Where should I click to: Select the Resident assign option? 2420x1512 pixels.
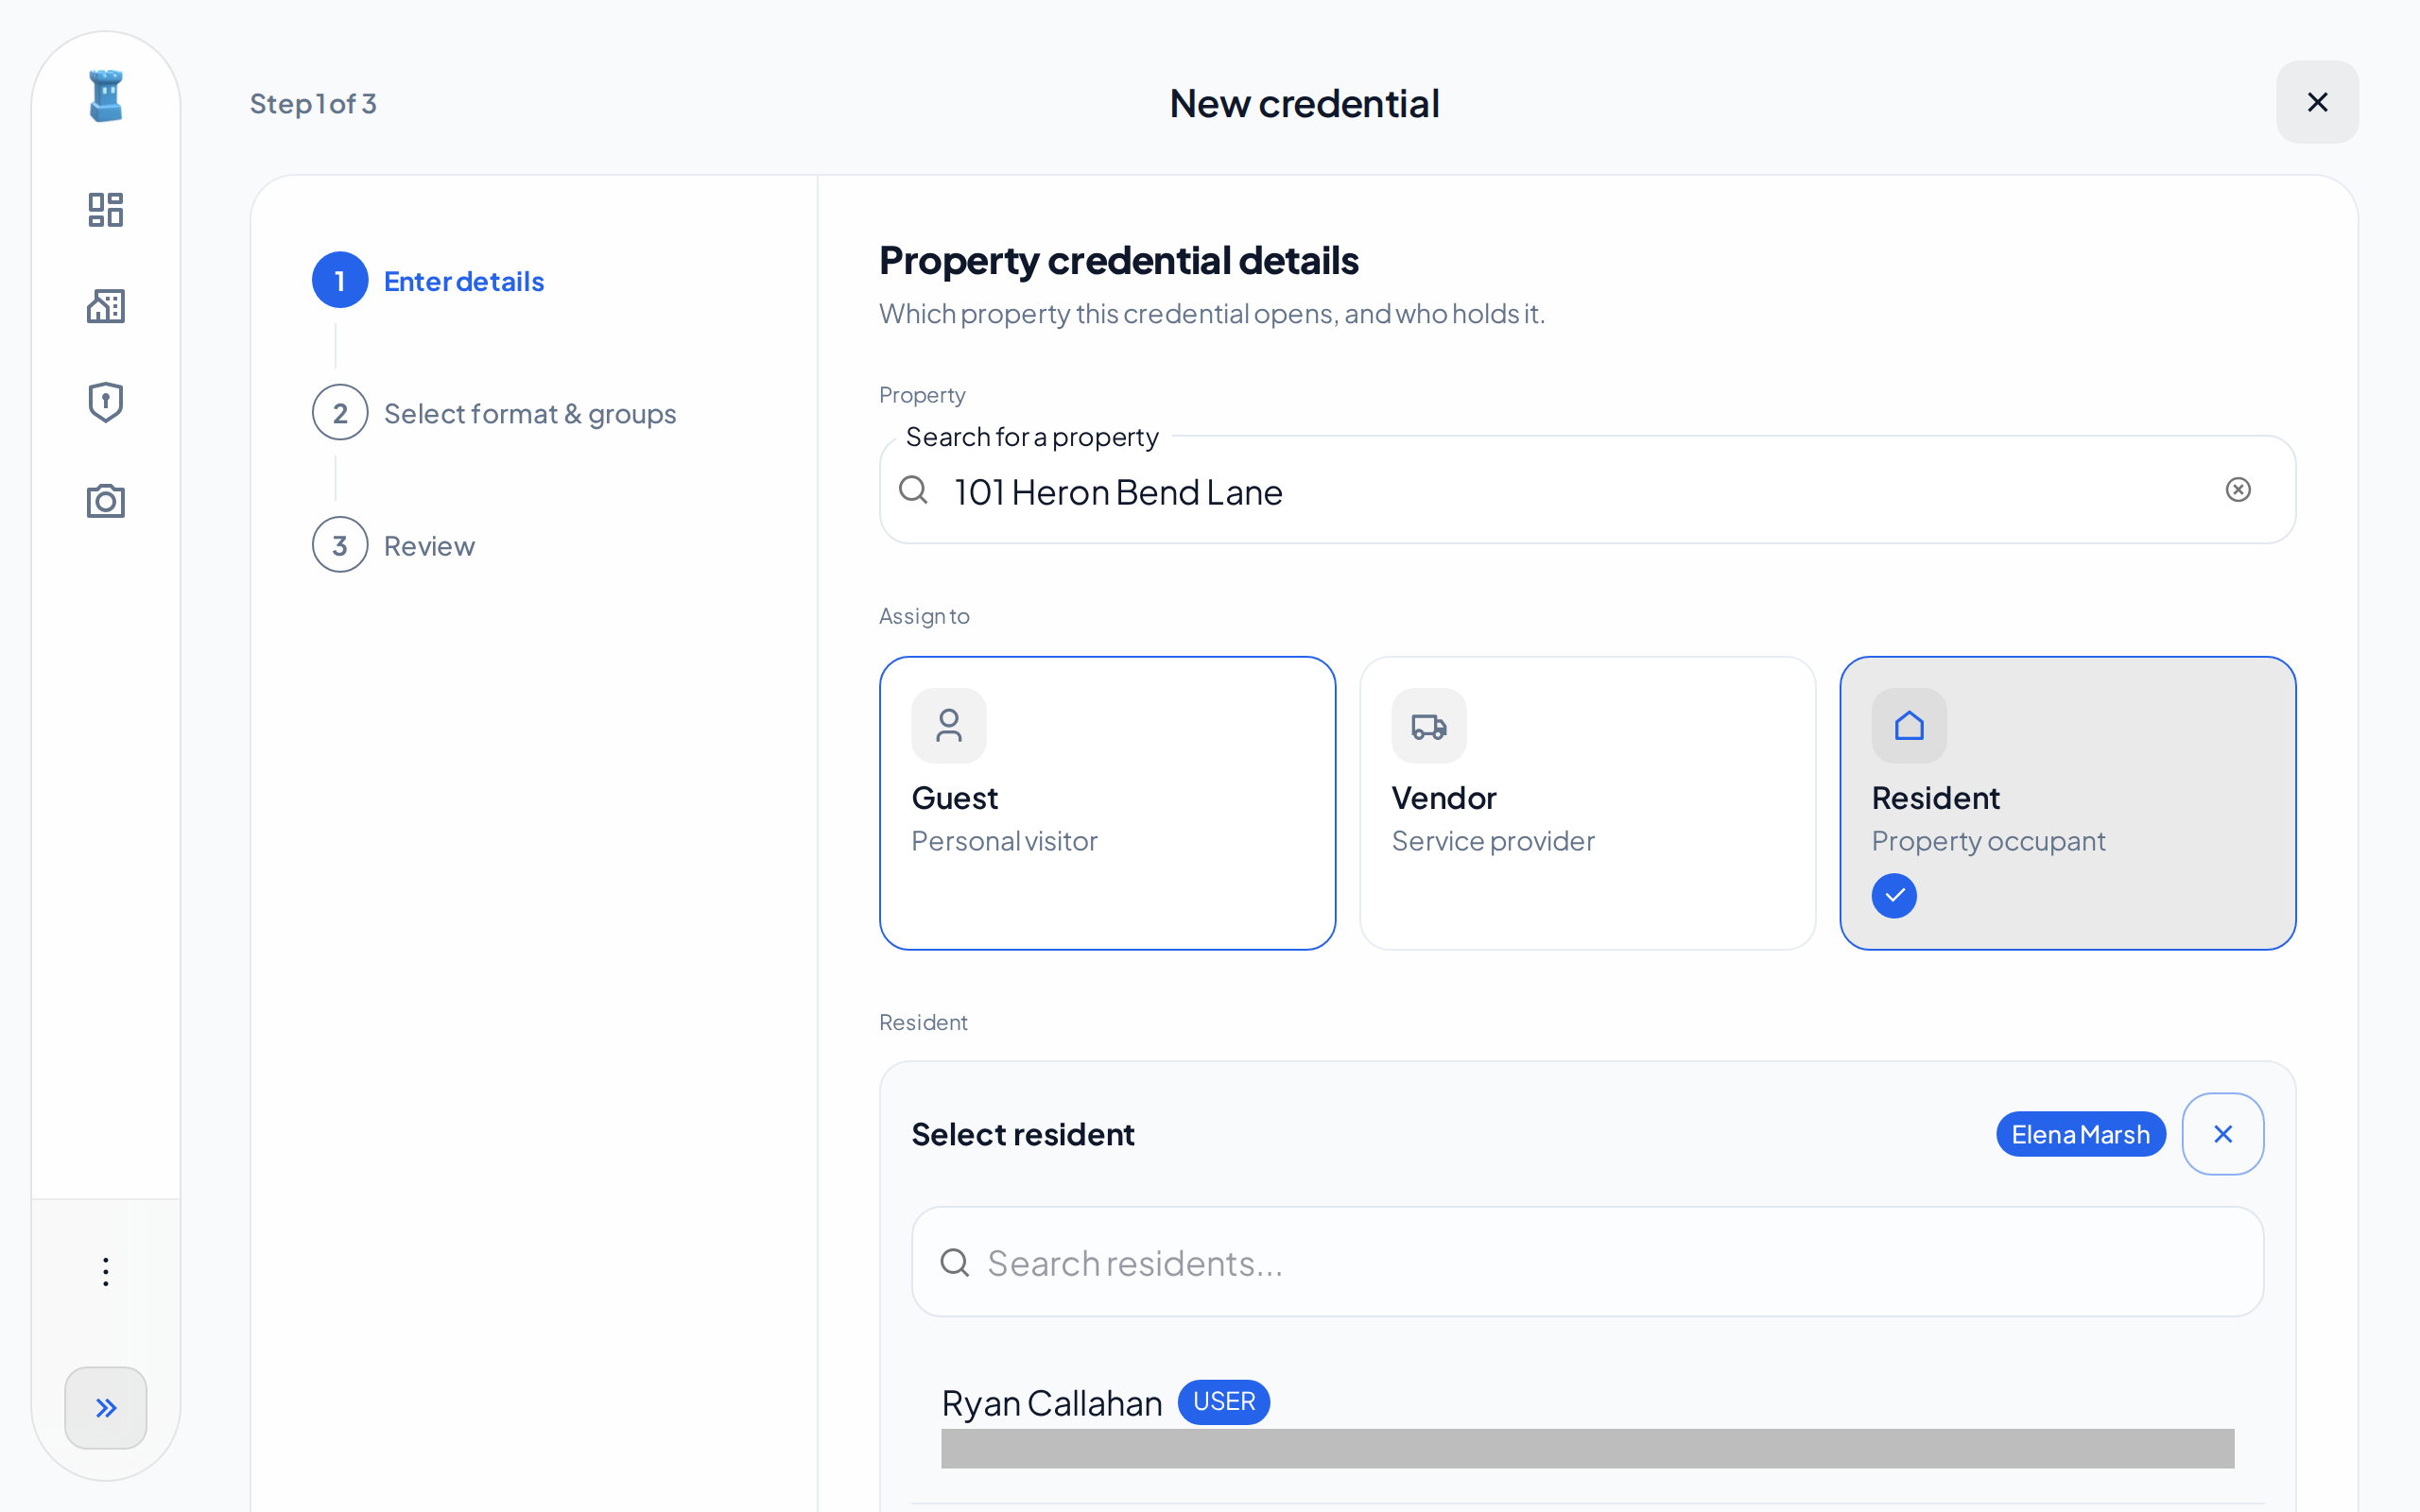[x=2067, y=803]
